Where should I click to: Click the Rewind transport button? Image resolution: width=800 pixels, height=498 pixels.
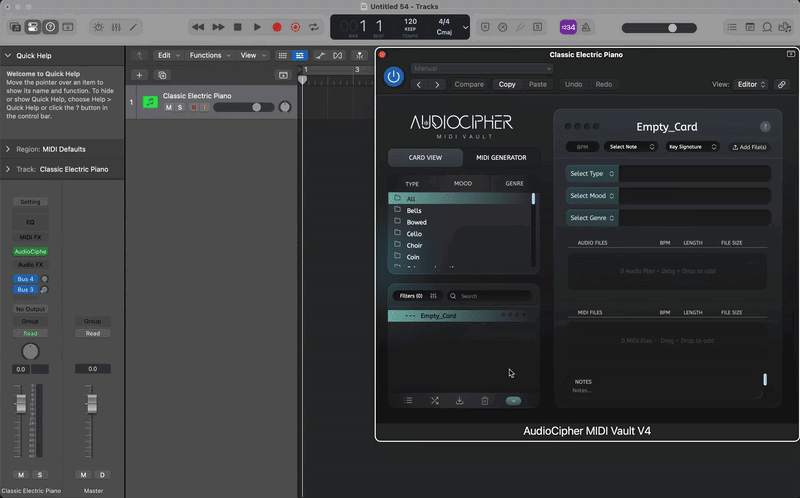pos(198,27)
